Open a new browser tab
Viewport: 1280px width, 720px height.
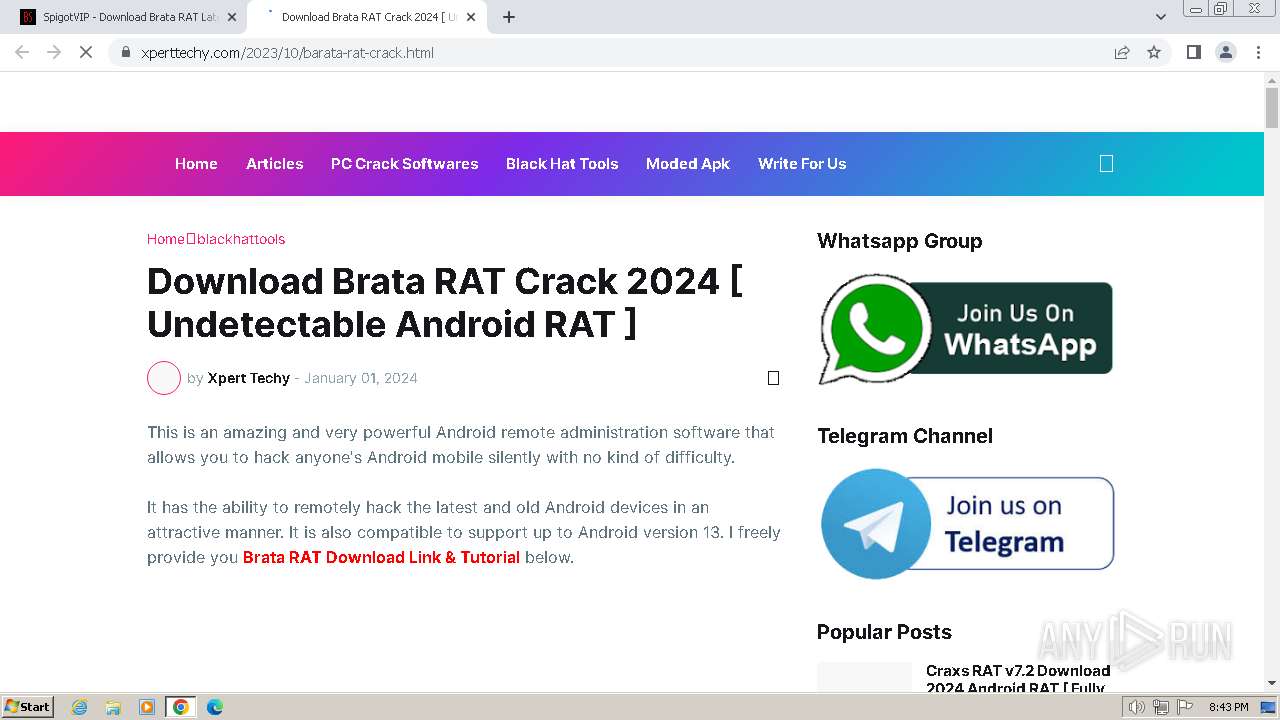click(x=509, y=17)
